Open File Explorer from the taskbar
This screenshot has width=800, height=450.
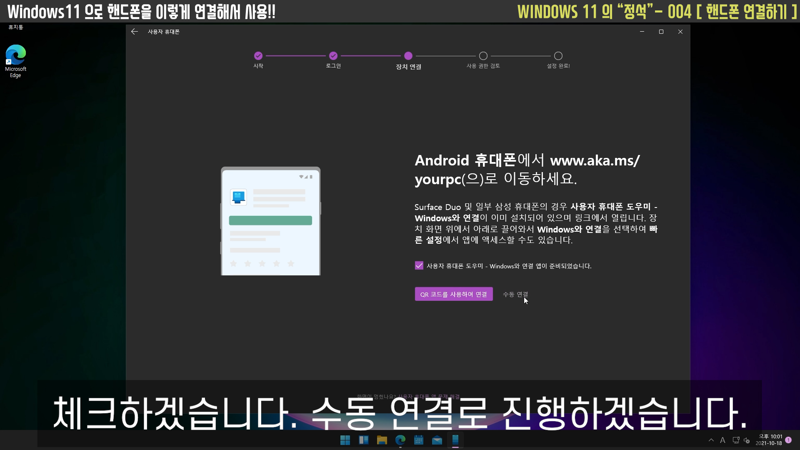pyautogui.click(x=382, y=440)
